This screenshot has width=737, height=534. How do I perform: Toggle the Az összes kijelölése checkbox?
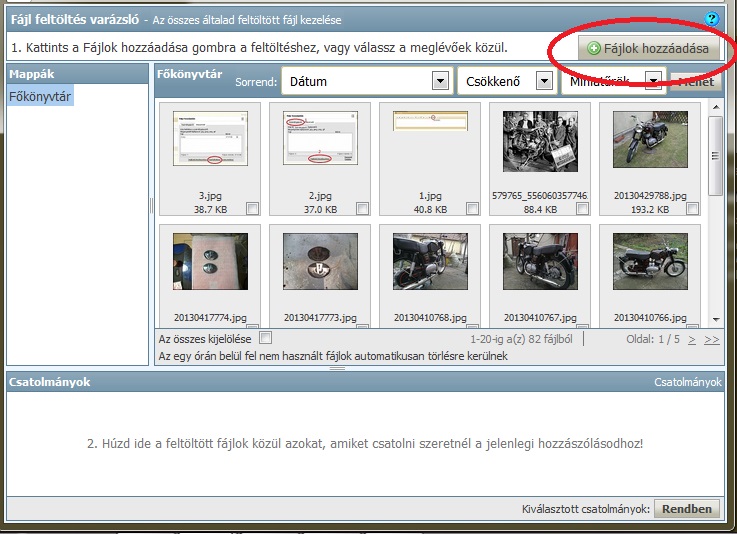[x=265, y=338]
